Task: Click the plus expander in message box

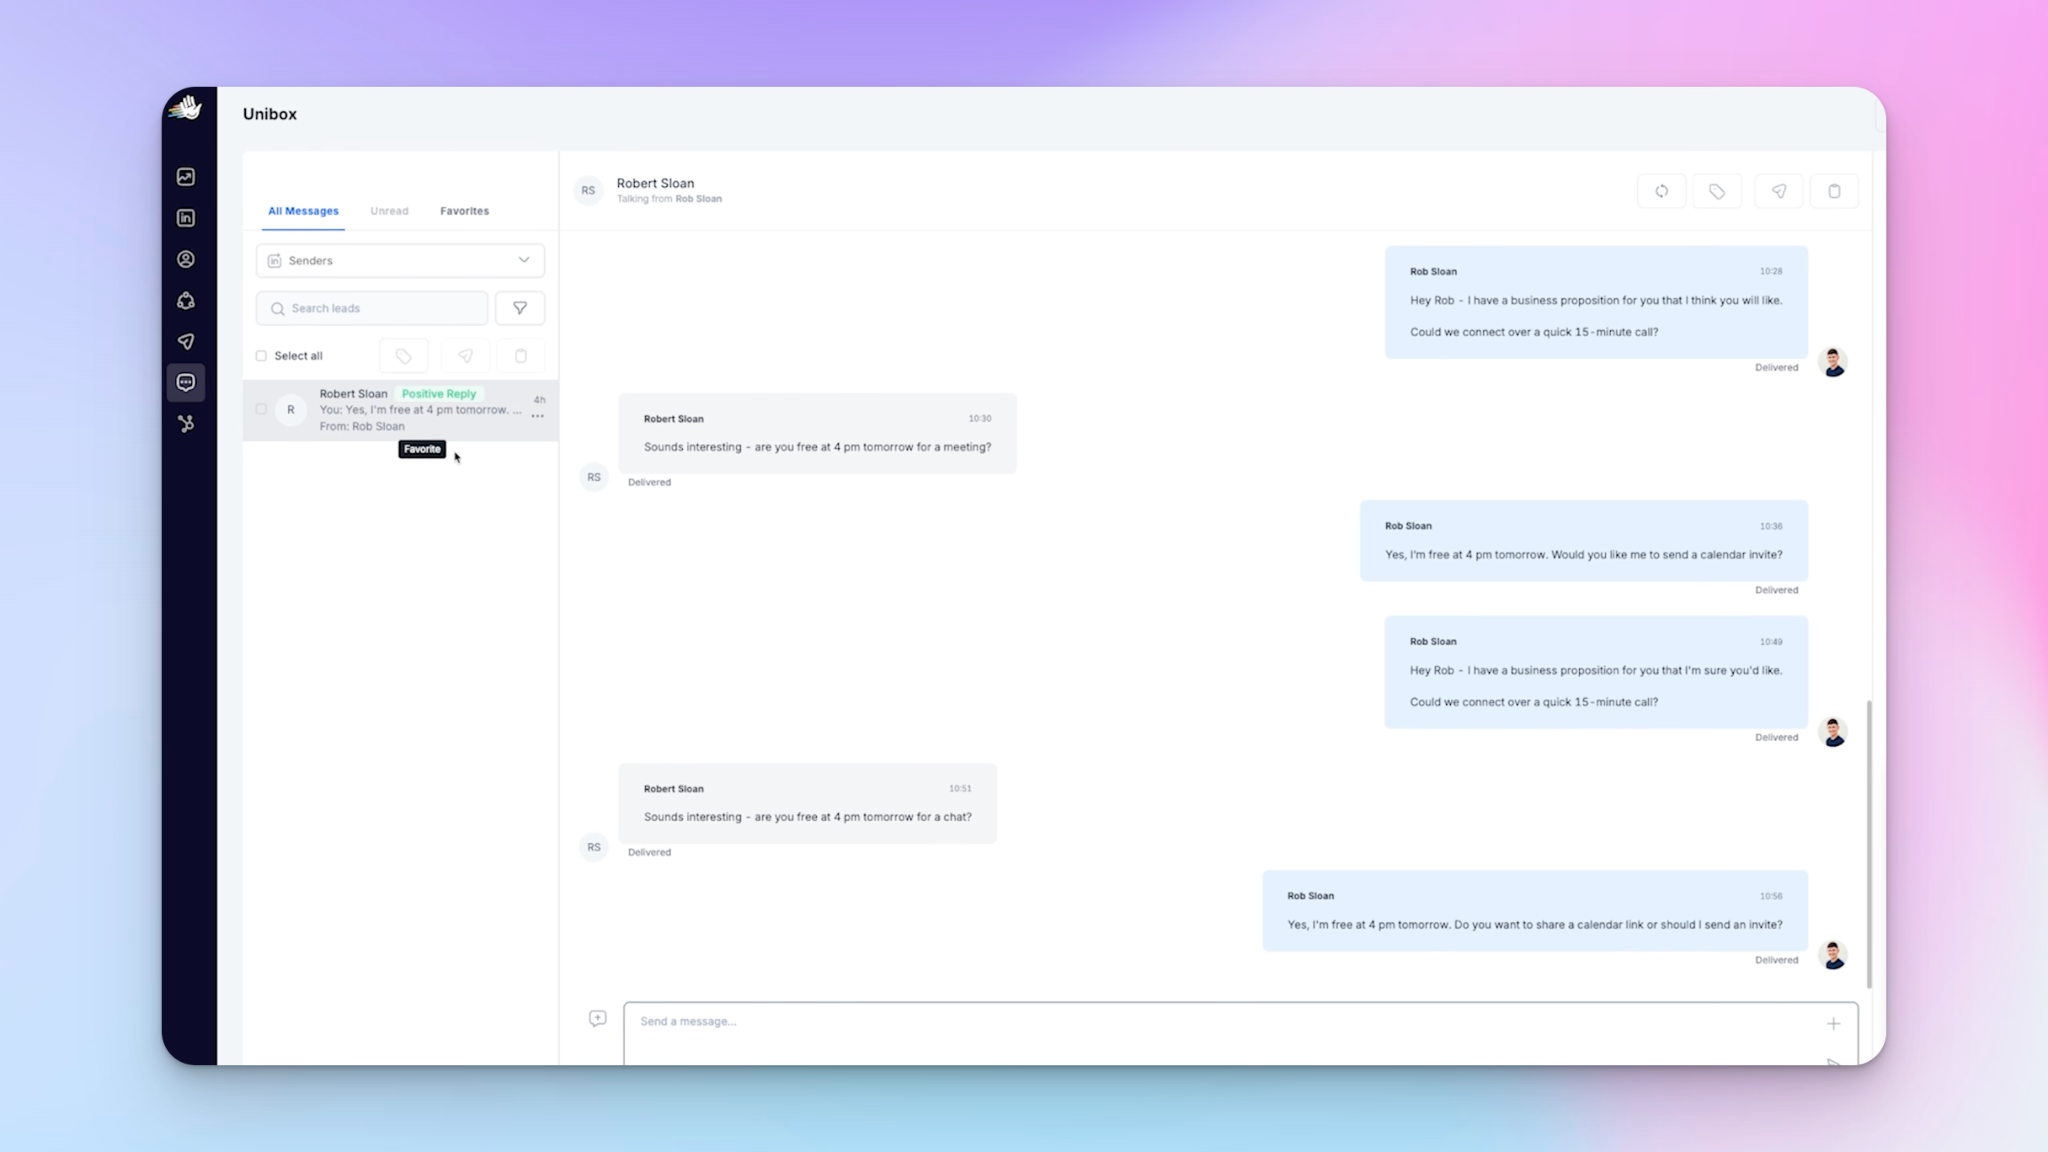Action: (x=1833, y=1023)
